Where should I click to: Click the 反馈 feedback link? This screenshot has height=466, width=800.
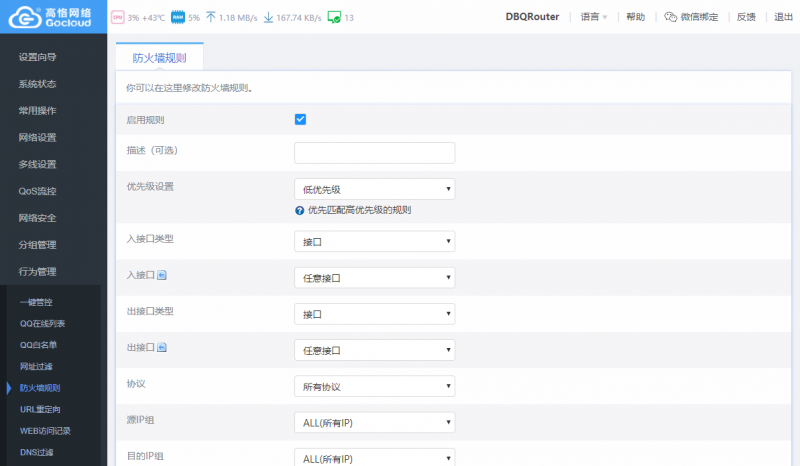coord(746,17)
